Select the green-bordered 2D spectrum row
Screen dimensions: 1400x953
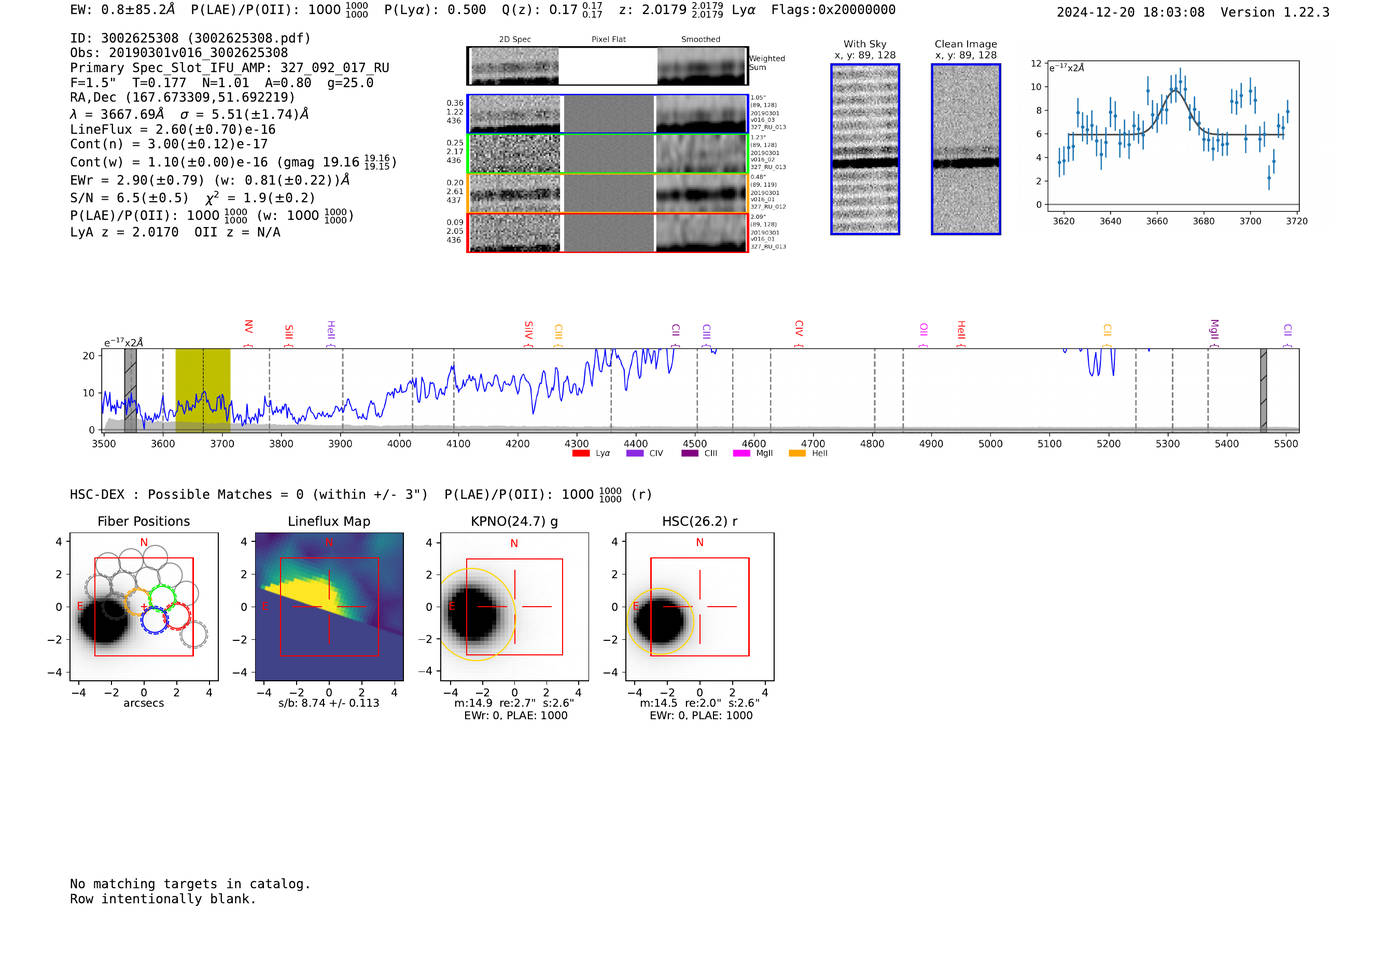tap(608, 154)
